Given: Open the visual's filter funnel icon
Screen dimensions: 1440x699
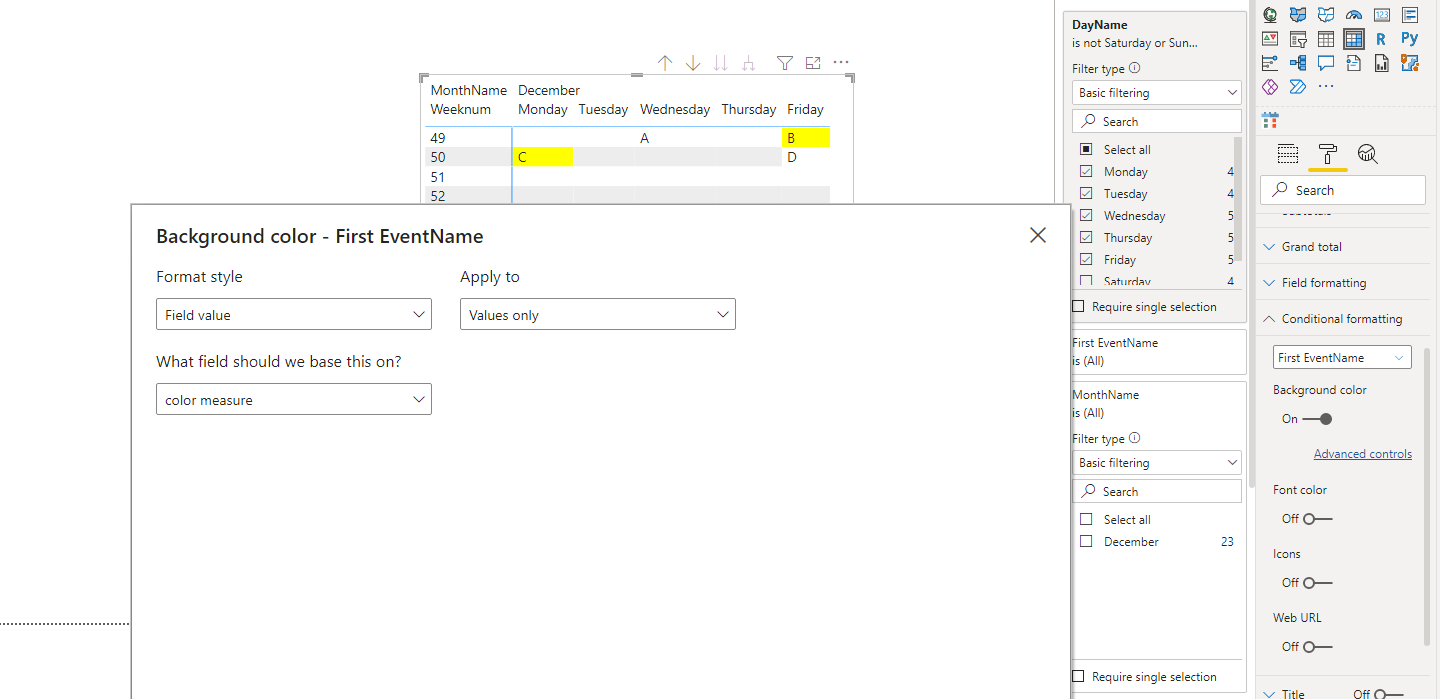Looking at the screenshot, I should pyautogui.click(x=785, y=63).
